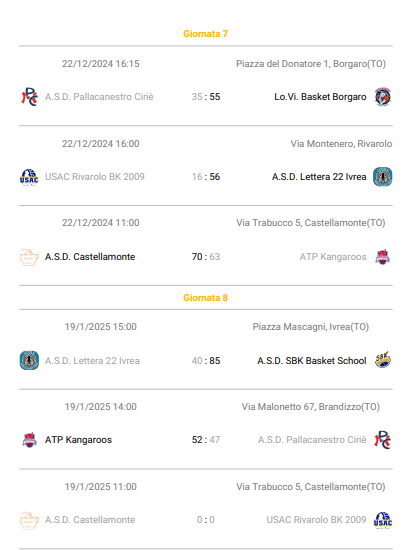Image resolution: width=413 pixels, height=550 pixels.
Task: Click the Pallacanestro Ciriè logo in Giornata 8
Action: point(382,440)
